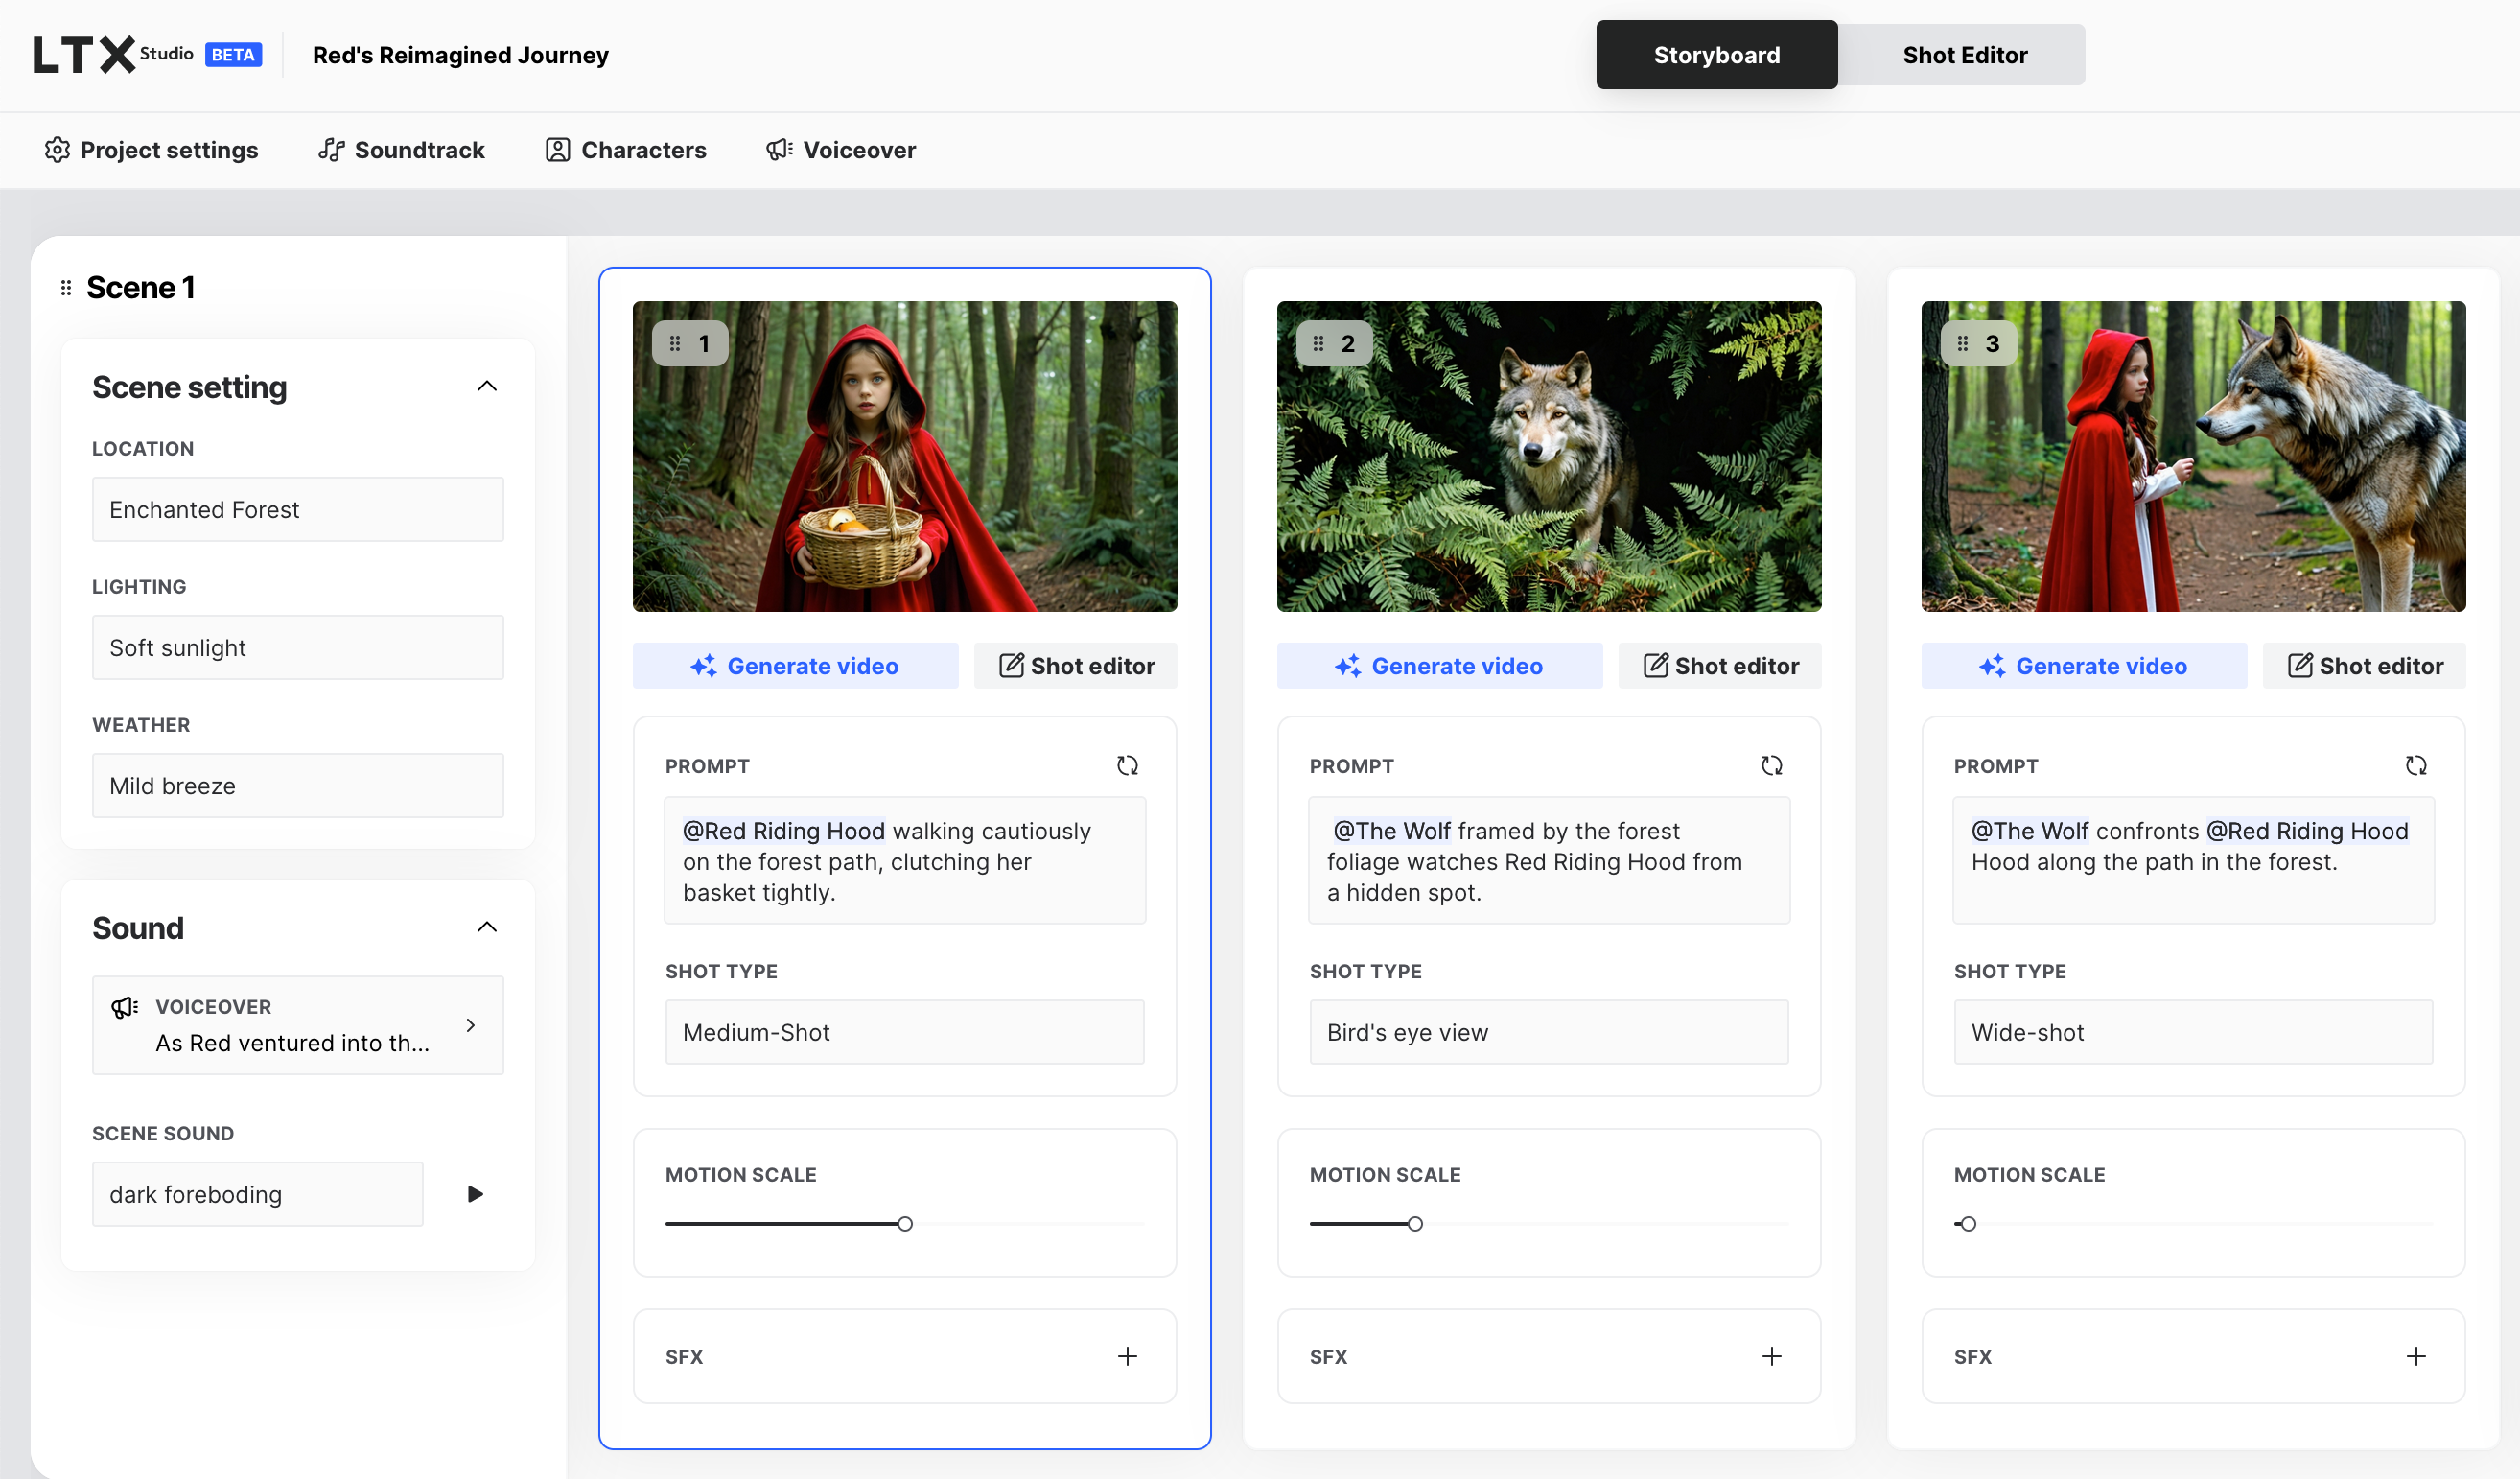Image resolution: width=2520 pixels, height=1479 pixels.
Task: Generate video for shot 3
Action: coord(2083,666)
